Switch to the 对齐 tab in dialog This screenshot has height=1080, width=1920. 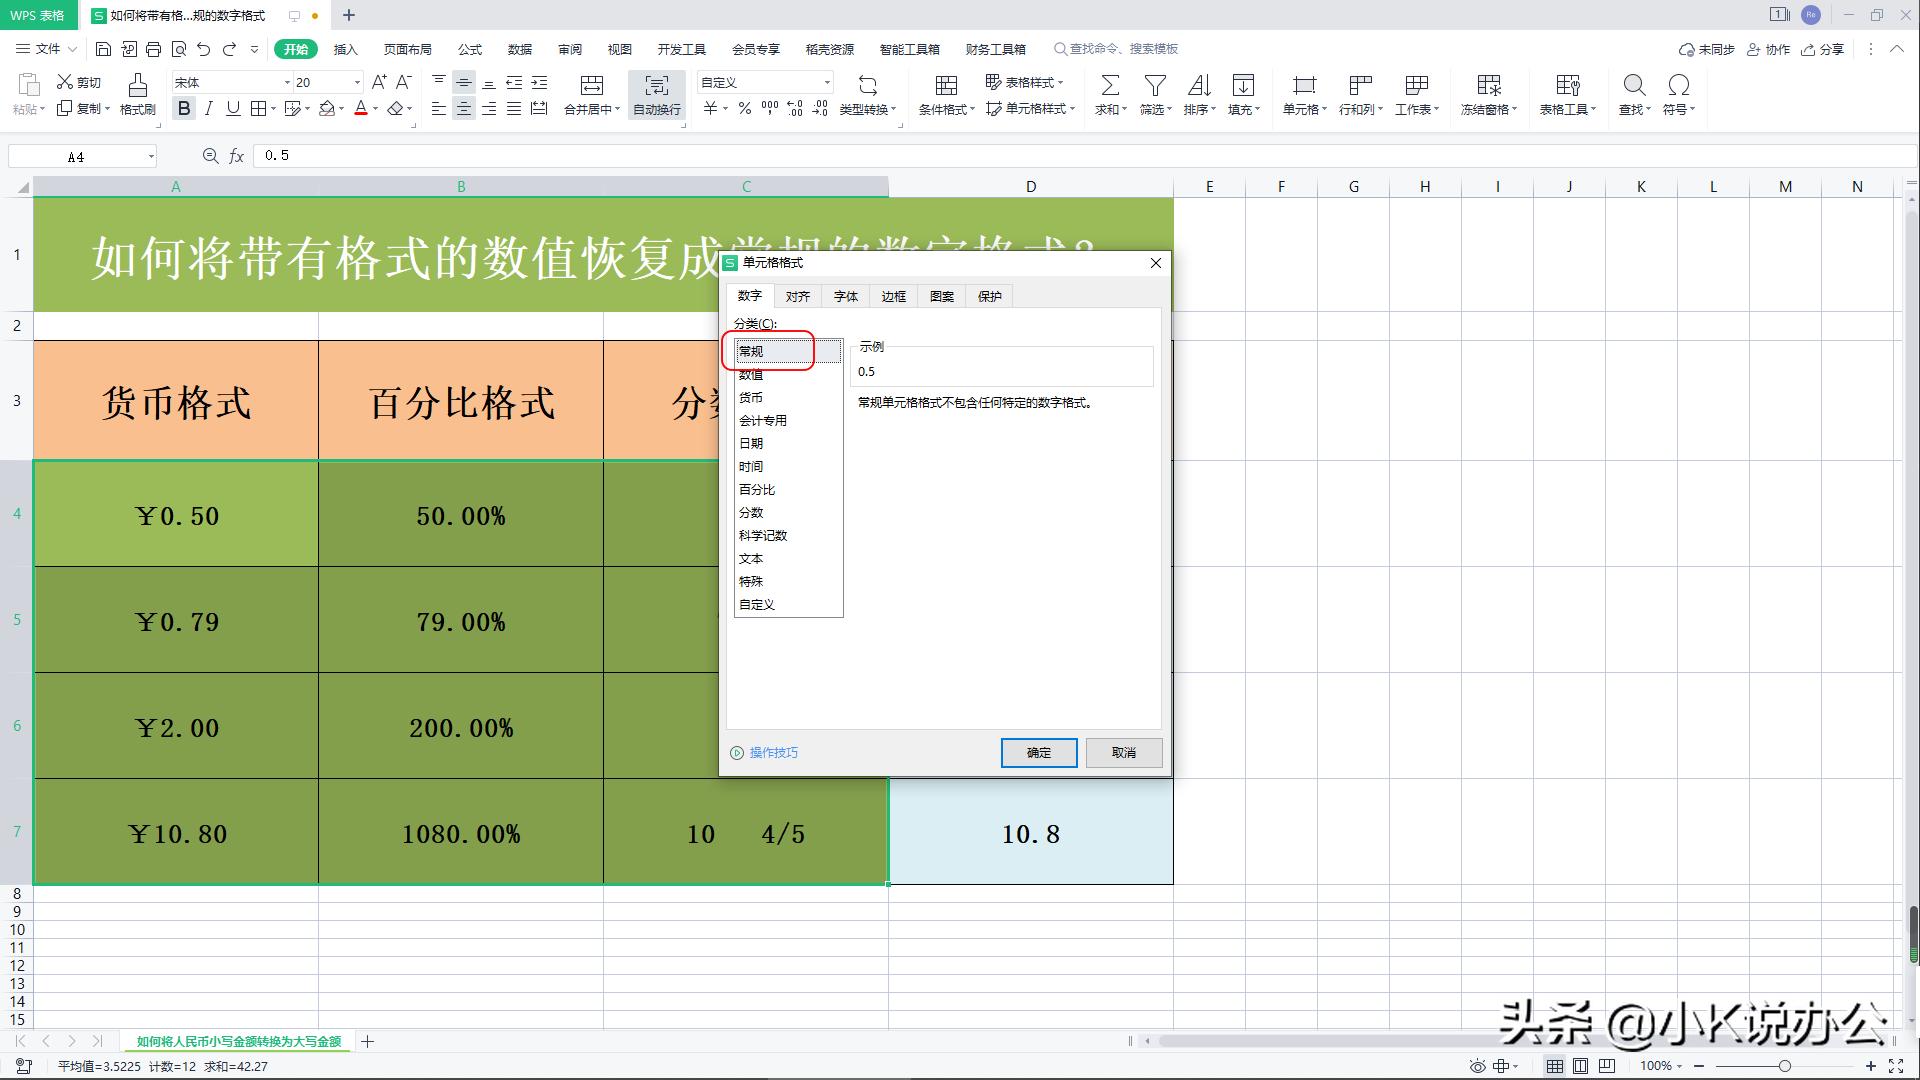(x=797, y=296)
